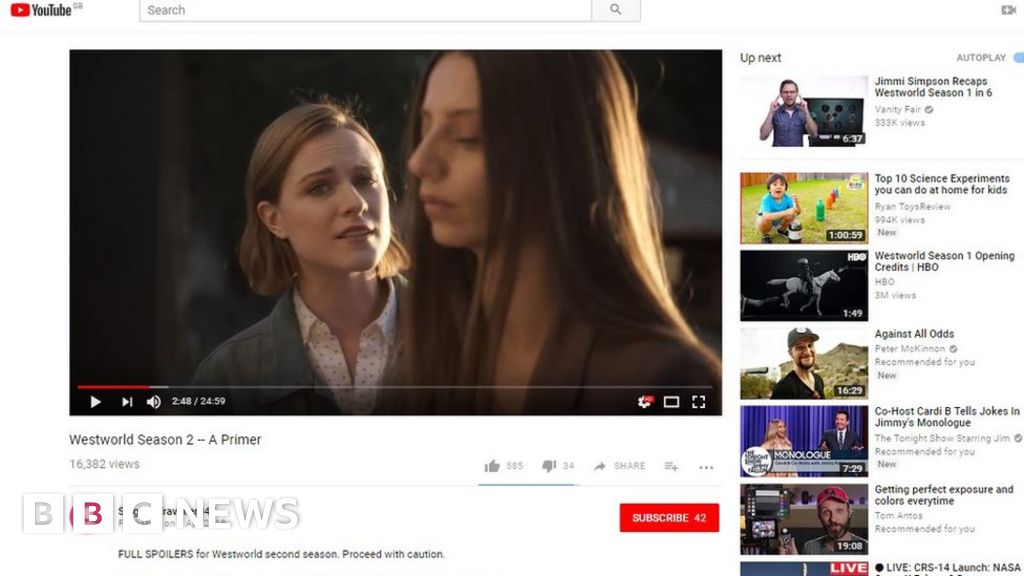Open Co-Host Cardi B monologue thumbnail

(x=804, y=441)
